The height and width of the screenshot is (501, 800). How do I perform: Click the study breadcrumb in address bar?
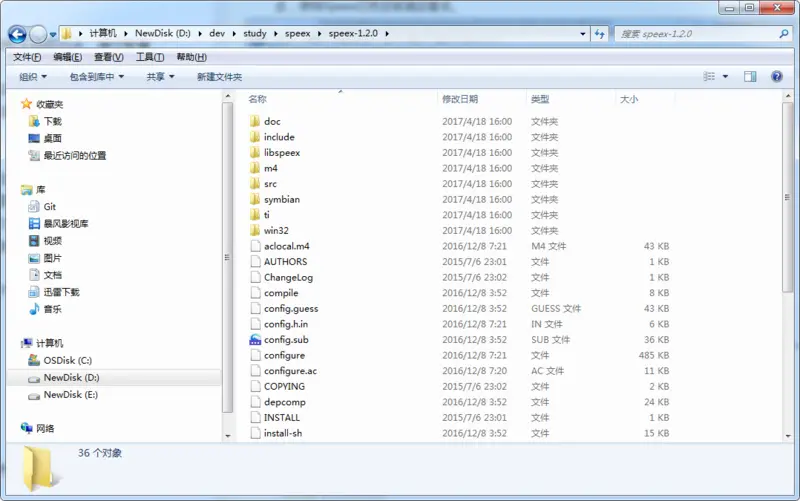255,34
